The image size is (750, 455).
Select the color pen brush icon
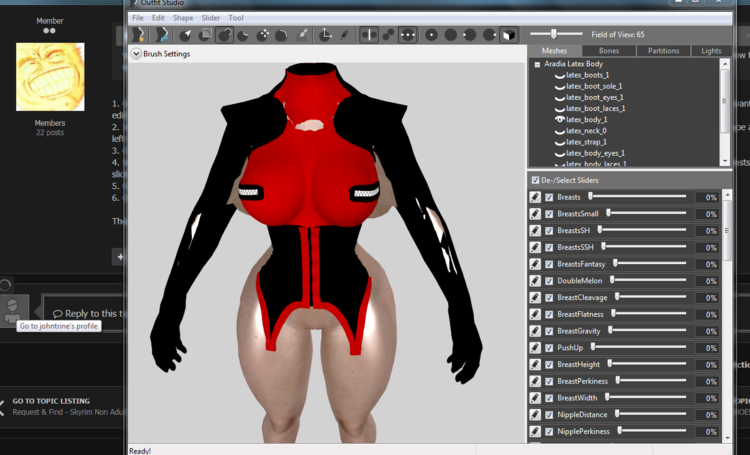[344, 35]
